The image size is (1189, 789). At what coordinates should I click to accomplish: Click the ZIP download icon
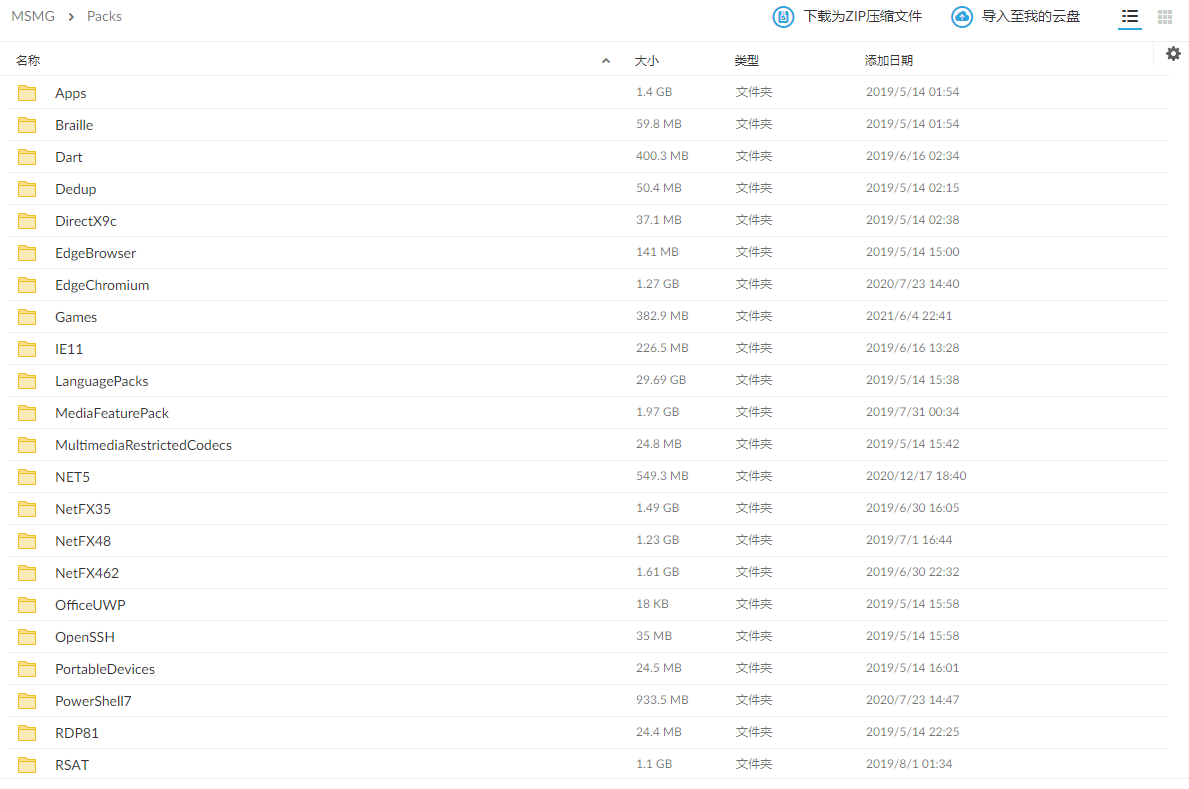point(783,17)
